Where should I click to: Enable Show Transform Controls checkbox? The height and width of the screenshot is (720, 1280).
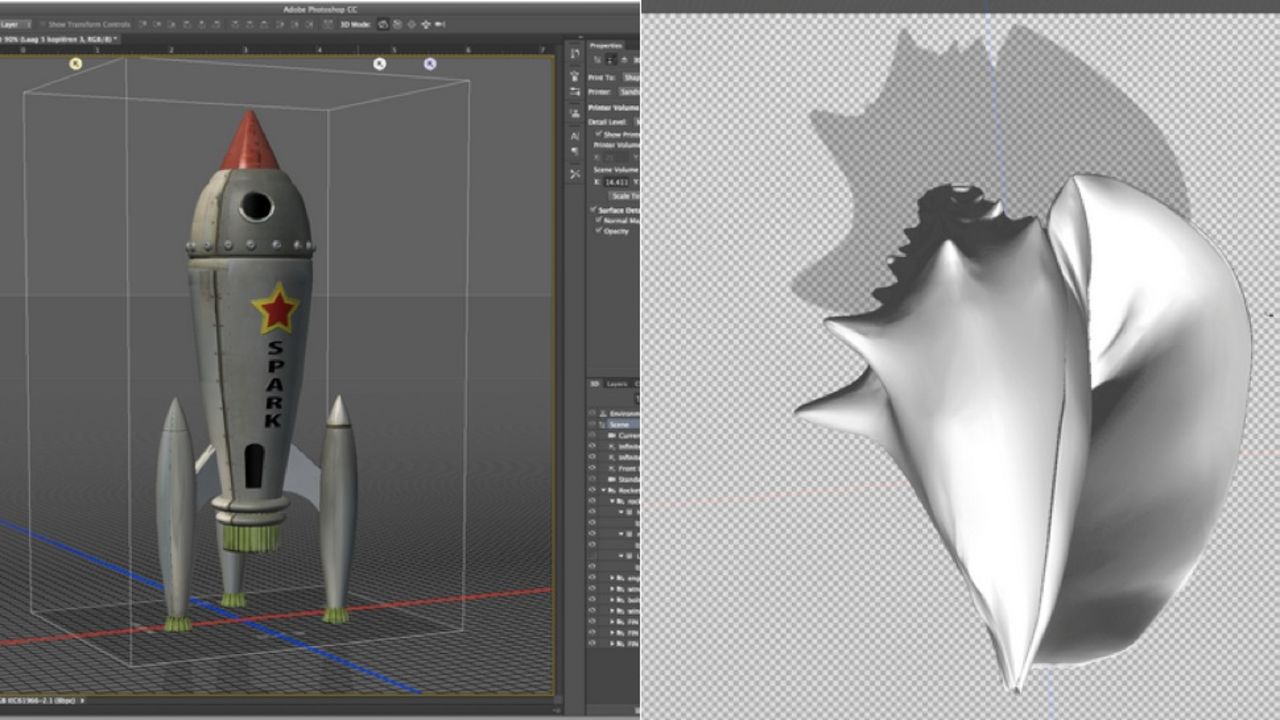pos(41,24)
